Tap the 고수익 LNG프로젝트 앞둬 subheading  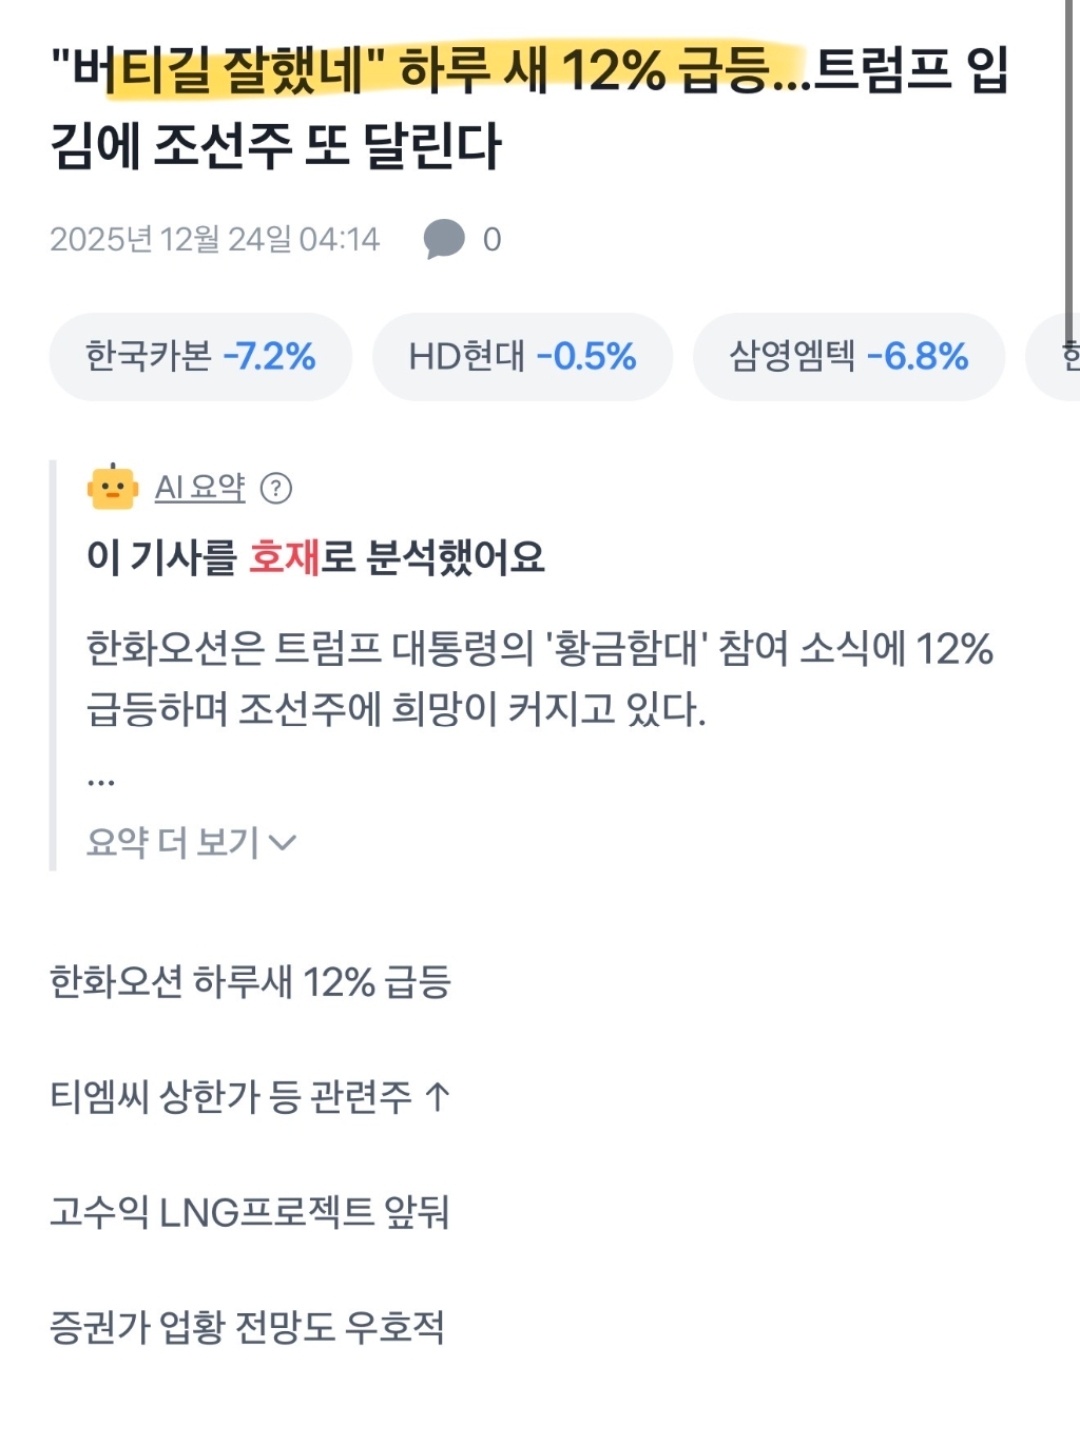click(250, 1212)
